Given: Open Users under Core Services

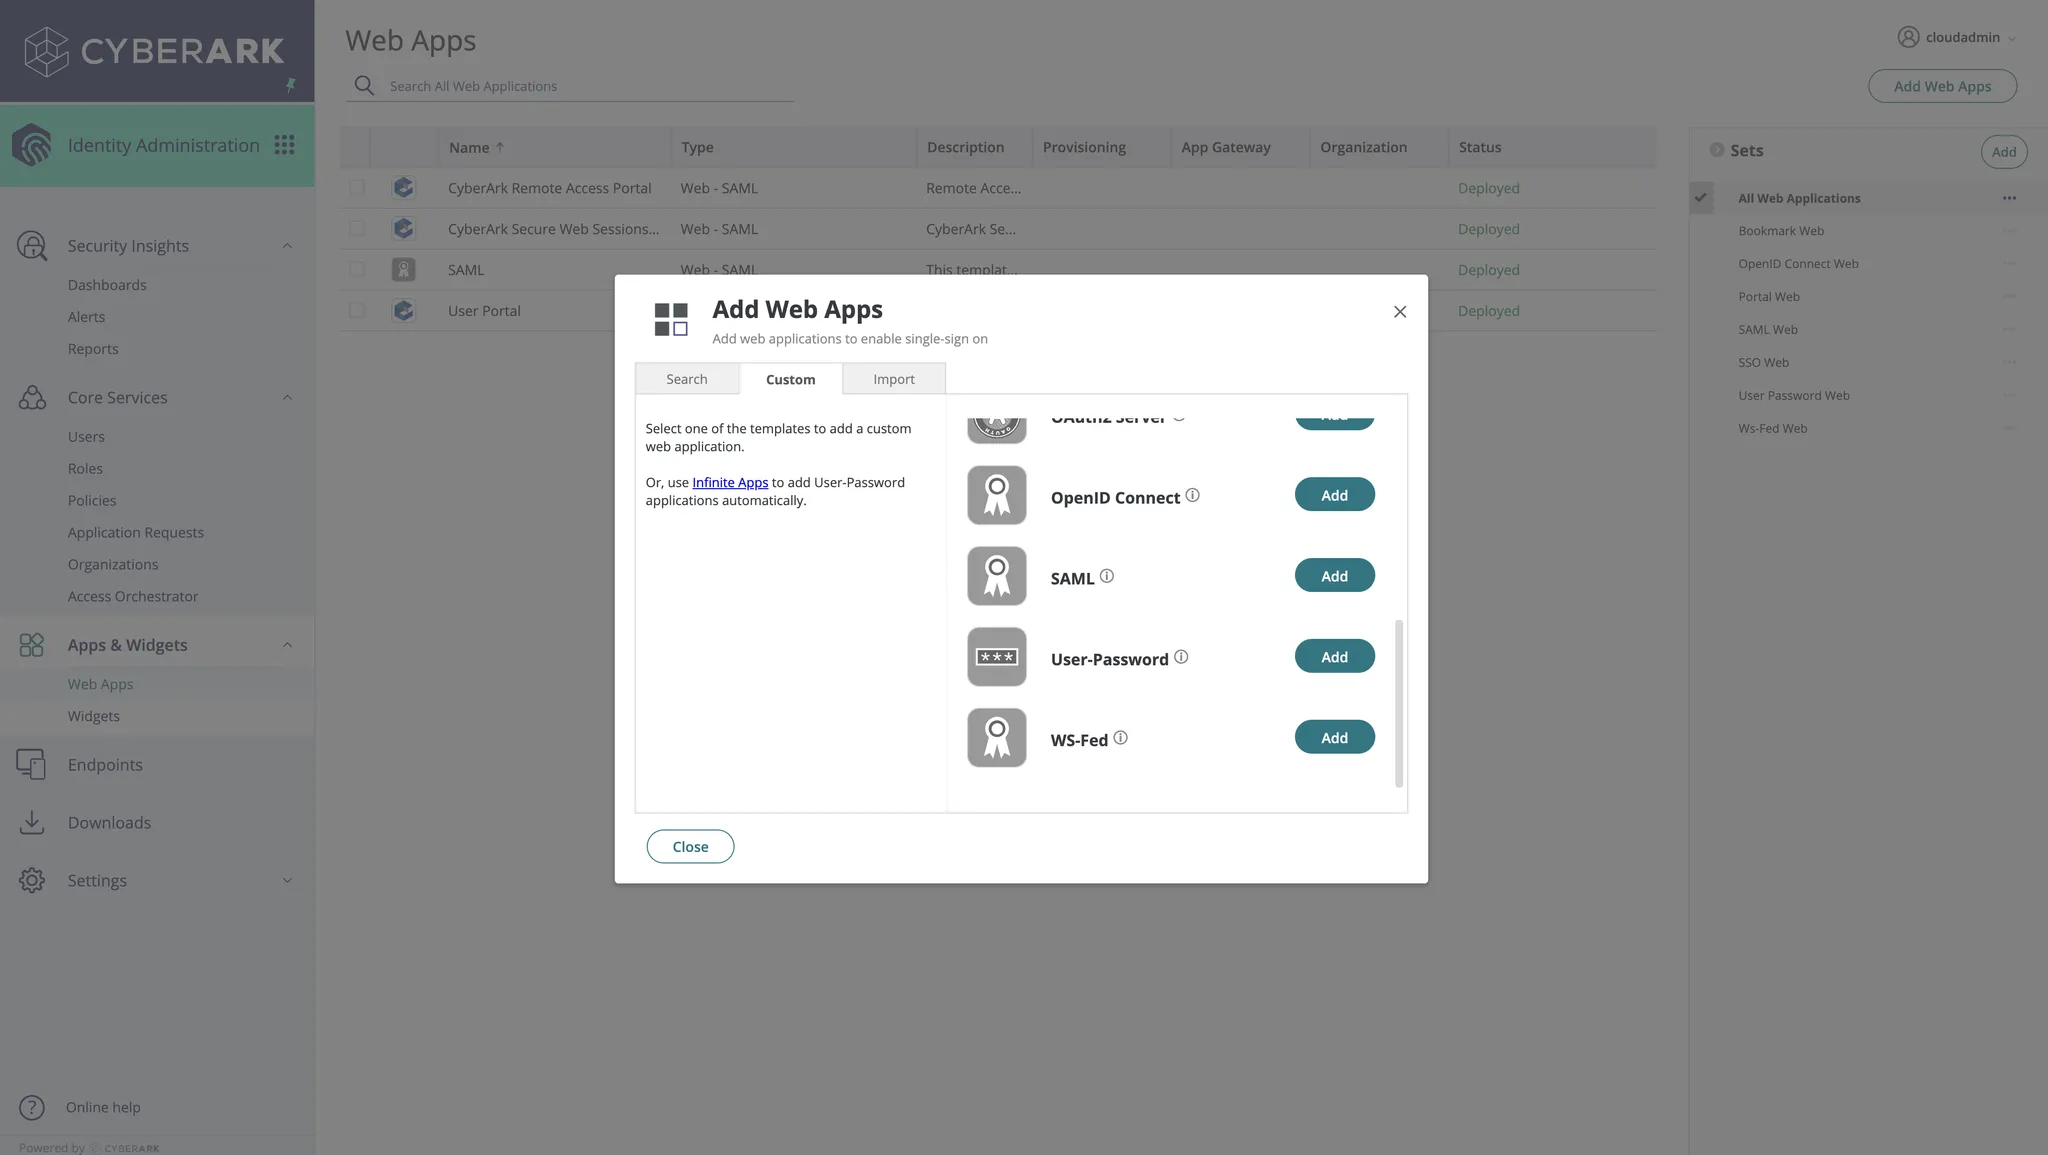Looking at the screenshot, I should pos(86,437).
